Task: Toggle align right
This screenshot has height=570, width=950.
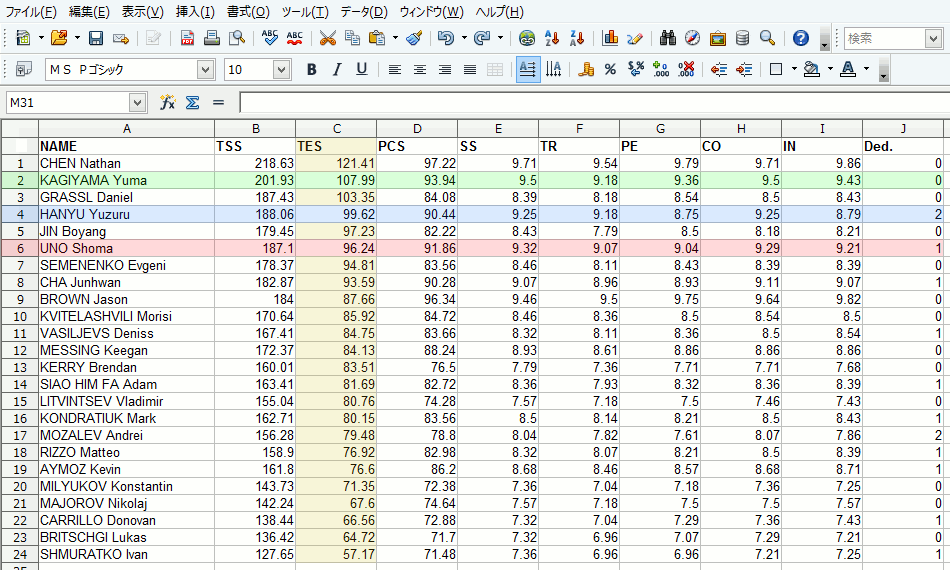Action: pyautogui.click(x=445, y=69)
